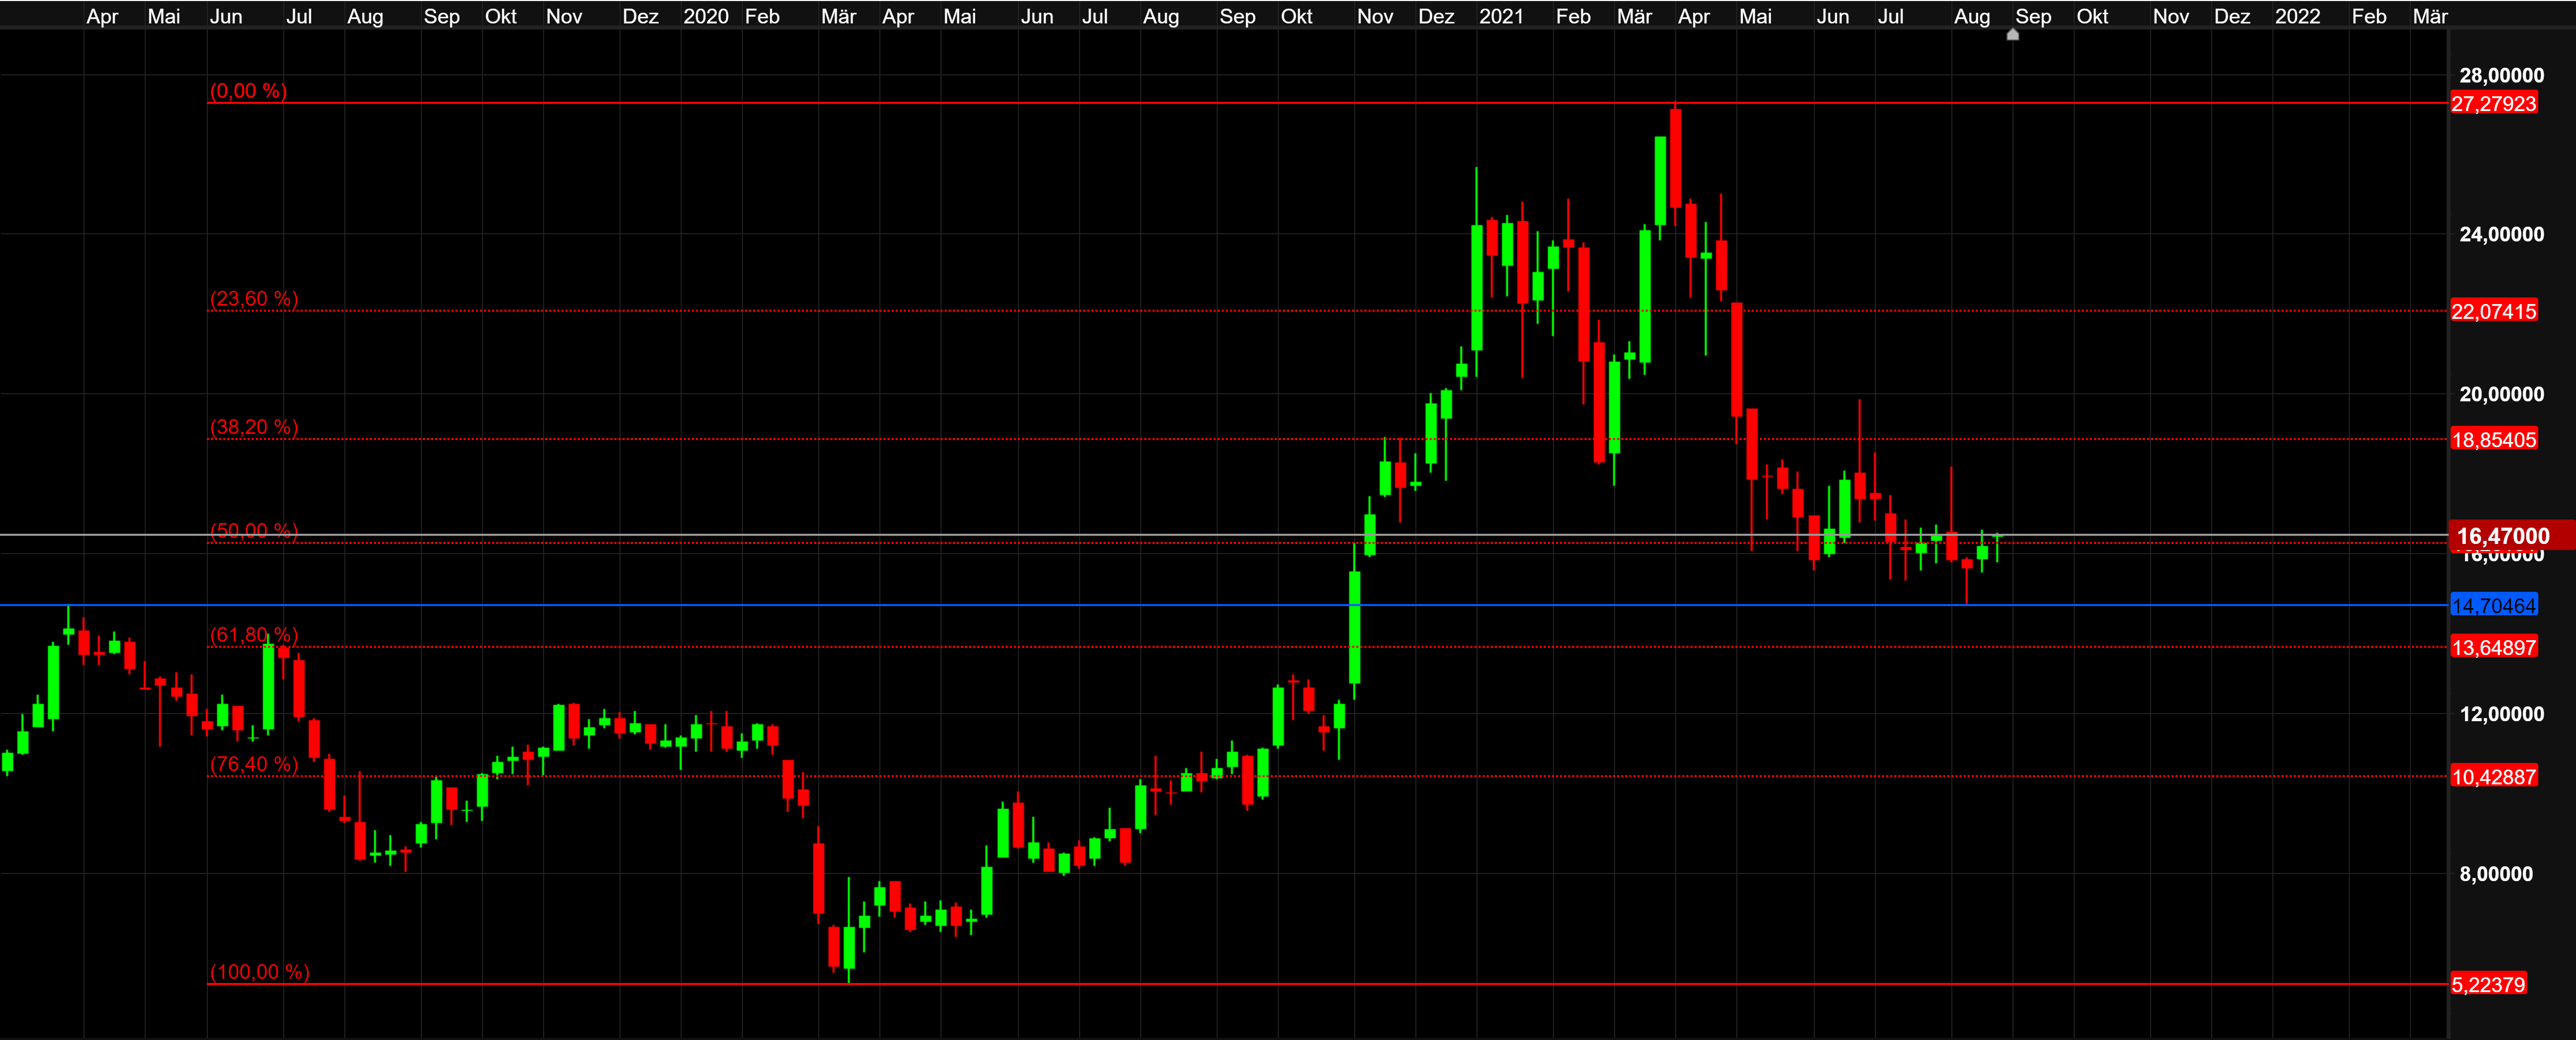Click the (0,00 %) Fibonacci level text
This screenshot has width=2576, height=1040.
pyautogui.click(x=248, y=91)
